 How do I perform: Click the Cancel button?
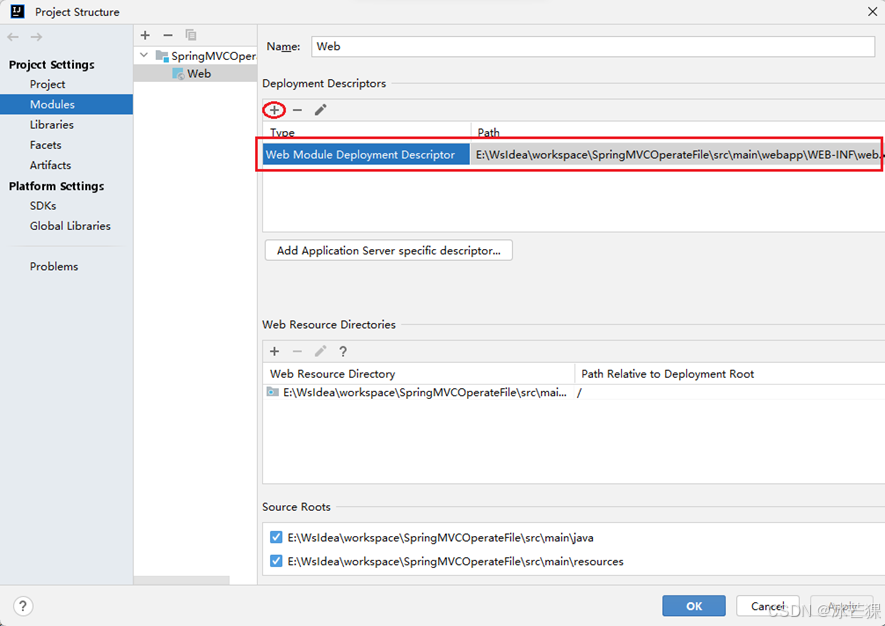click(x=768, y=606)
